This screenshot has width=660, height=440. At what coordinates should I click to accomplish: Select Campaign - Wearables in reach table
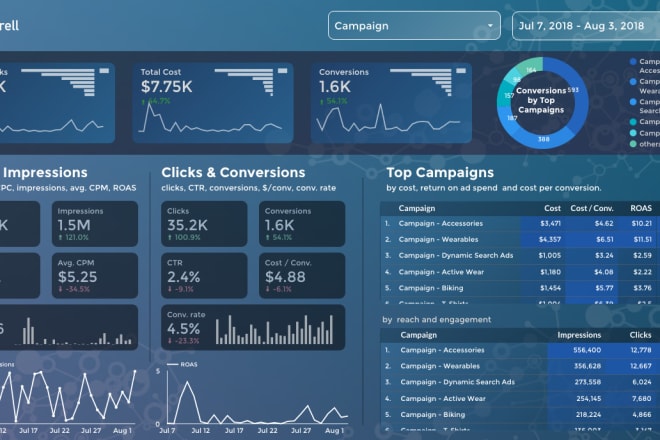pyautogui.click(x=440, y=366)
